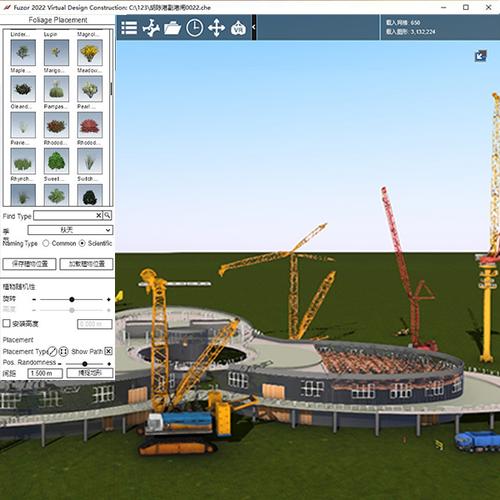This screenshot has width=500, height=500.
Task: Toggle the Show Path checkbox
Action: [108, 351]
